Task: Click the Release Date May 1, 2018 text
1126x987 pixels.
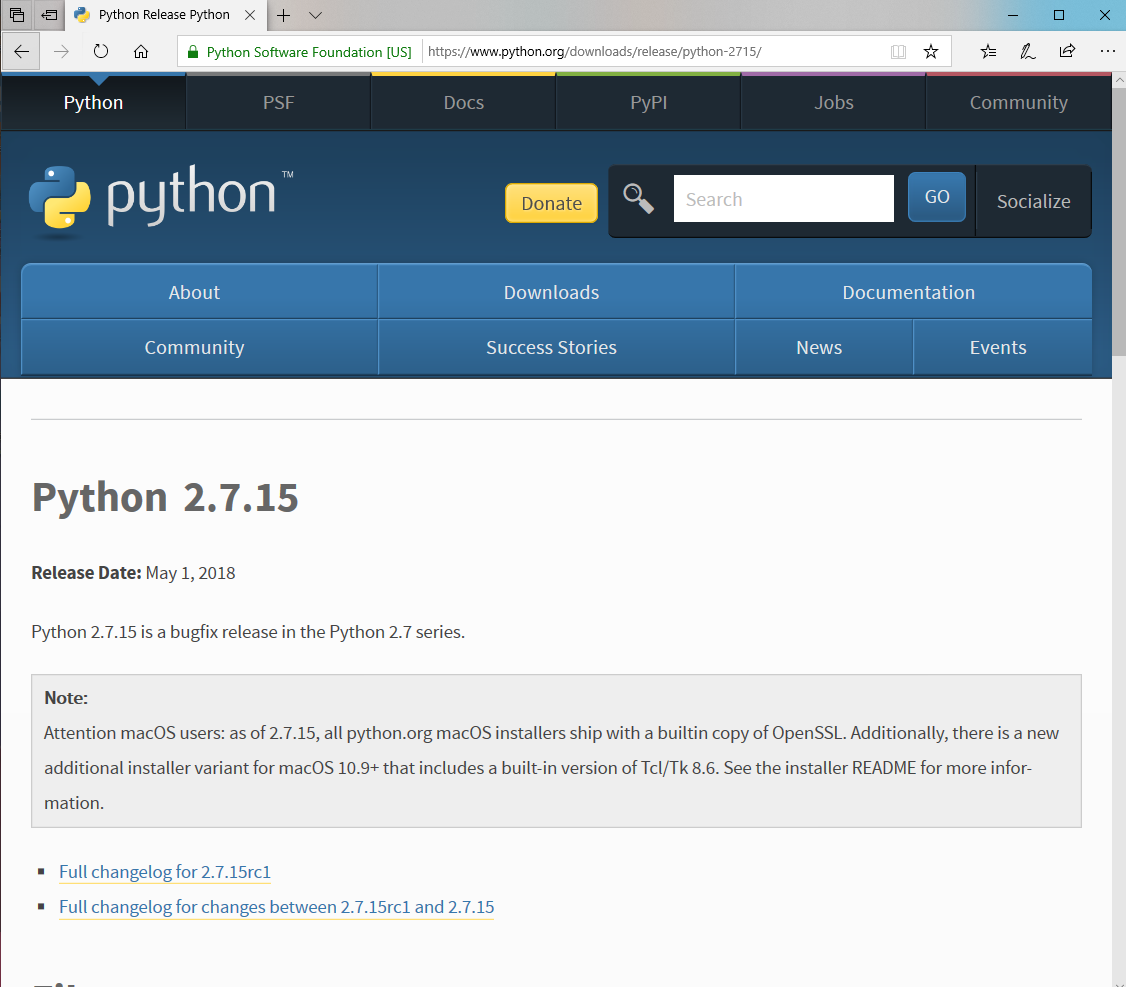Action: pos(134,573)
